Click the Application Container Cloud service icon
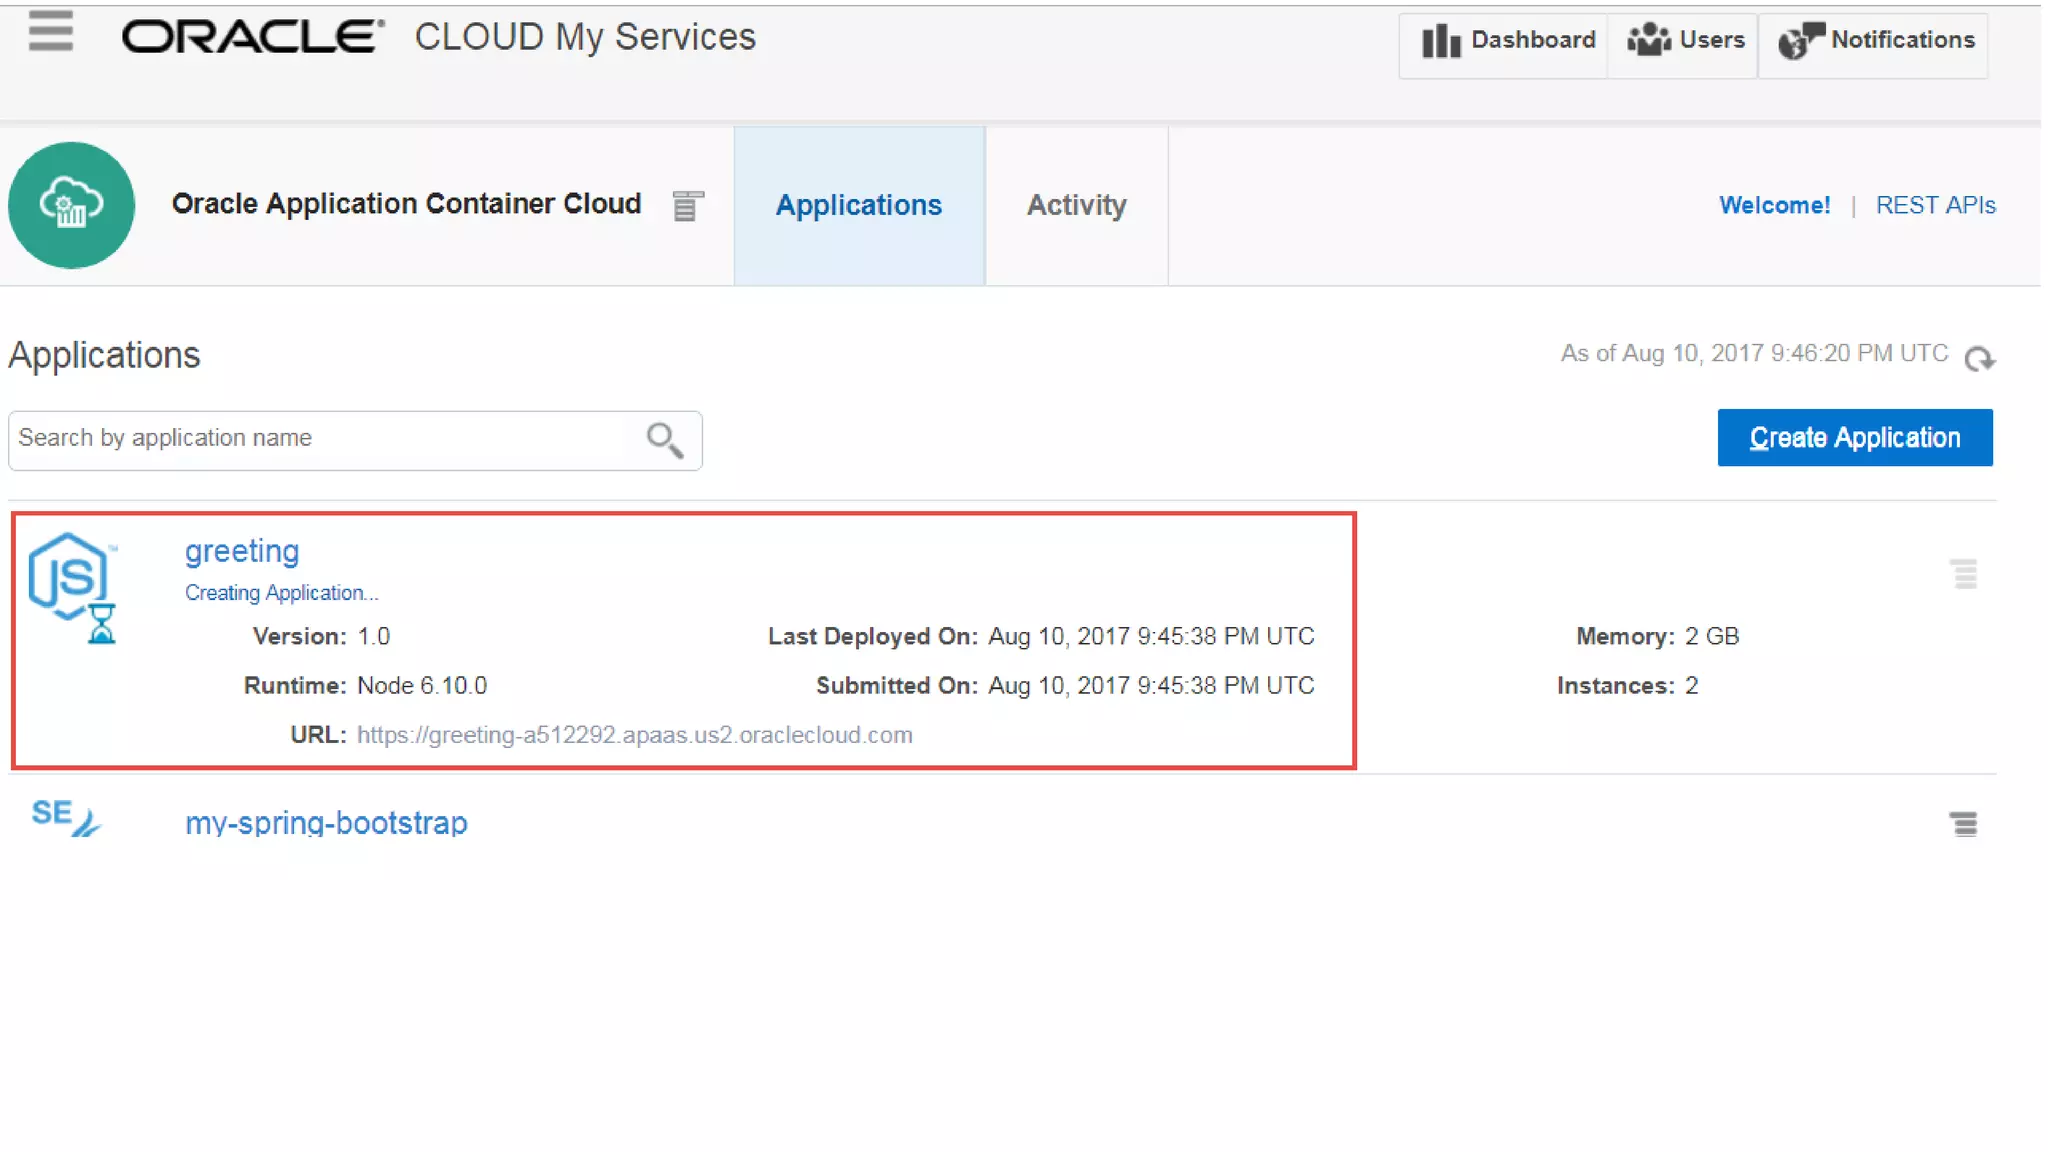Image resolution: width=2048 pixels, height=1152 pixels. 71,205
